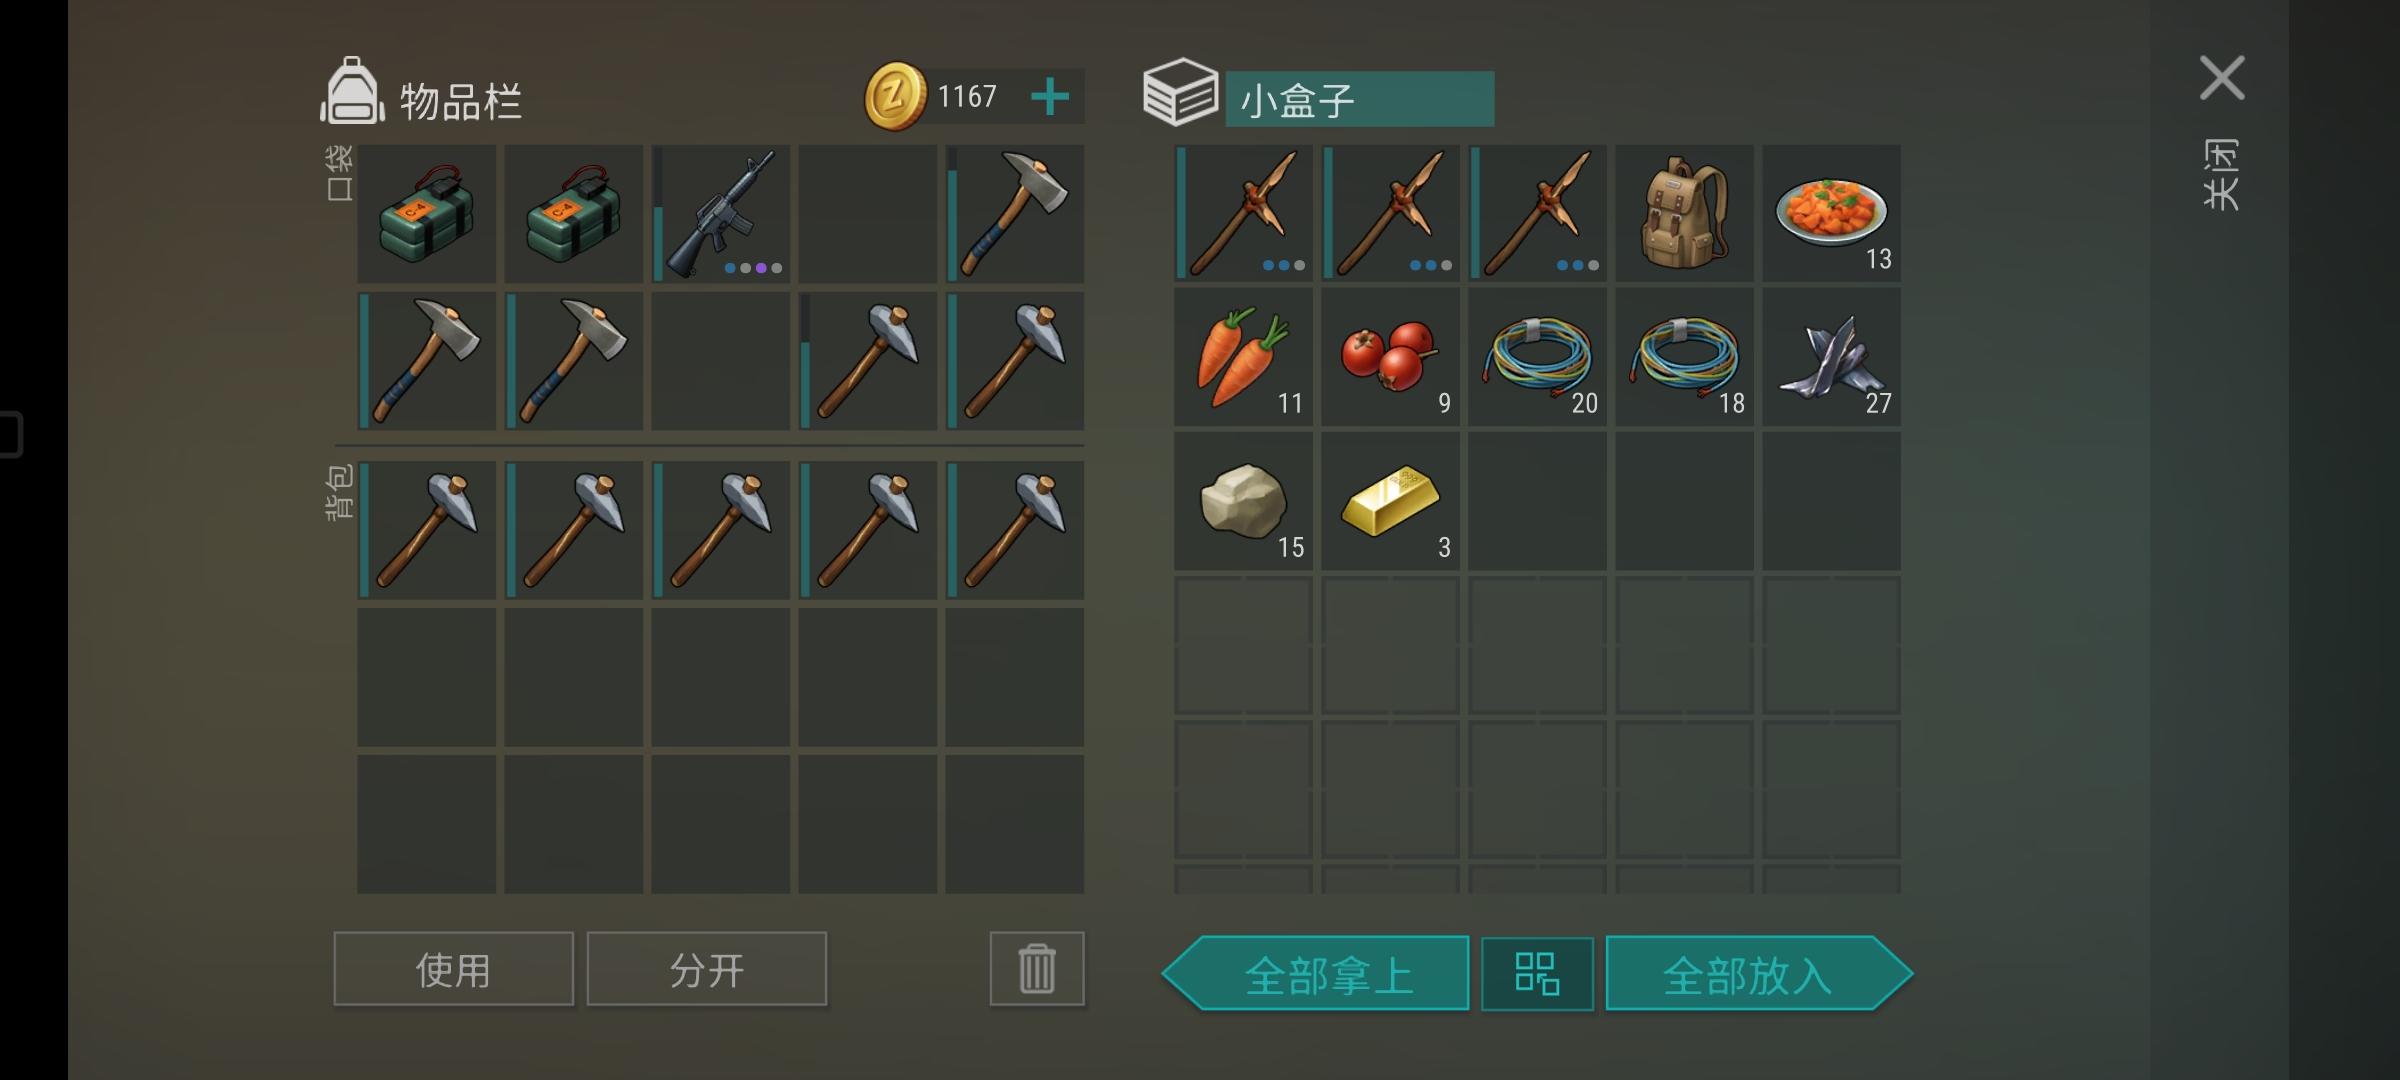
Task: Select the M16 rifle in pocket slots
Action: [721, 214]
